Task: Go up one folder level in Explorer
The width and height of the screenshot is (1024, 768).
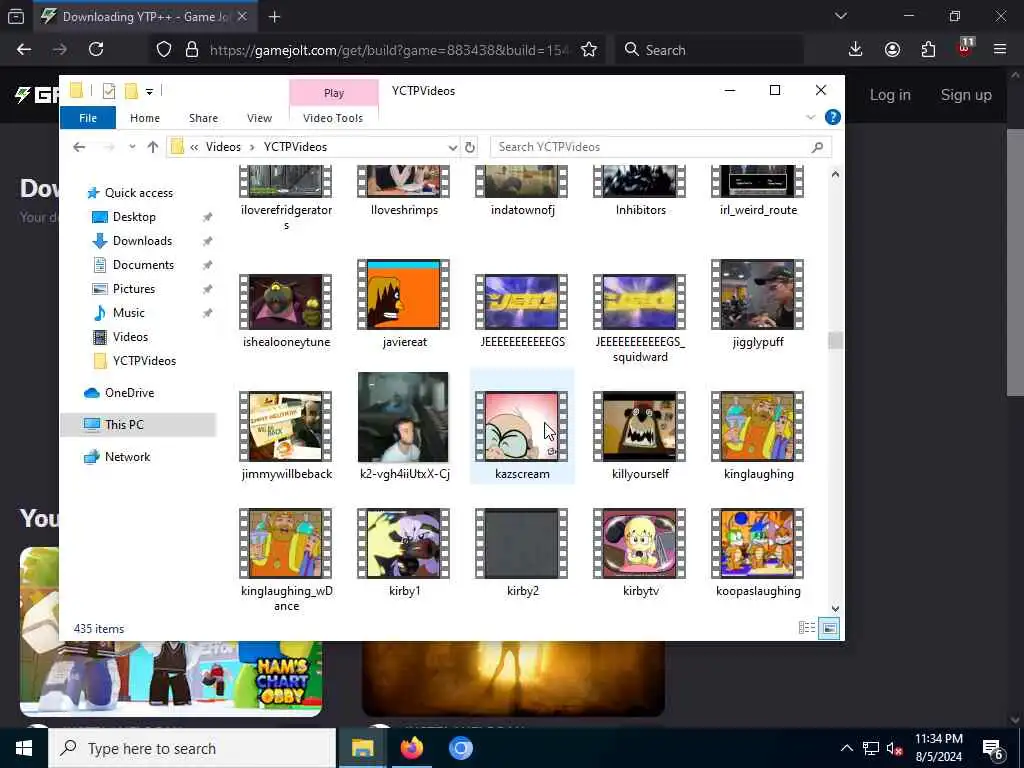Action: [x=153, y=147]
